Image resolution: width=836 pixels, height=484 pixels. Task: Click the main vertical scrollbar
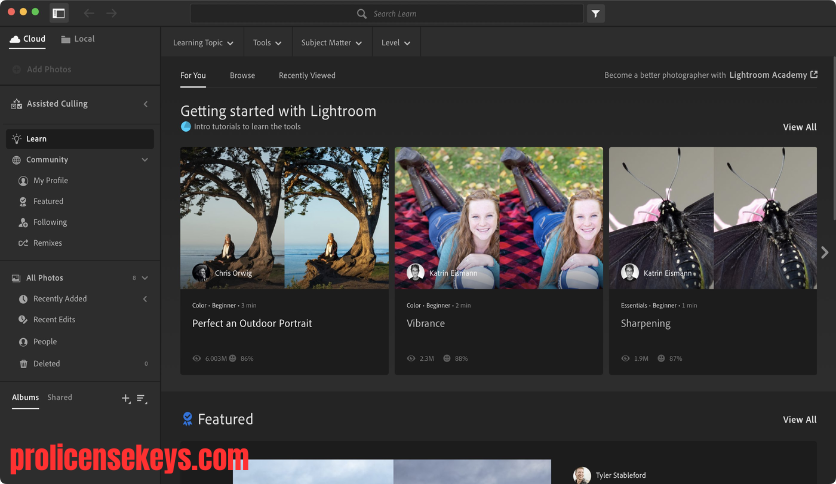click(x=834, y=139)
